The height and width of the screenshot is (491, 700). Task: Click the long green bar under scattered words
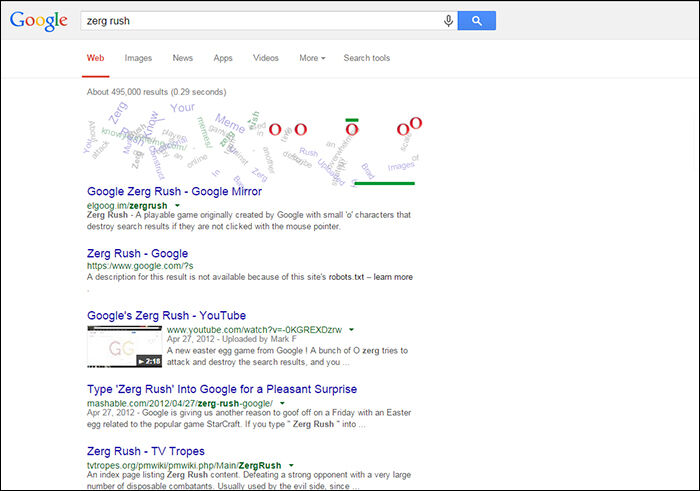tap(384, 183)
